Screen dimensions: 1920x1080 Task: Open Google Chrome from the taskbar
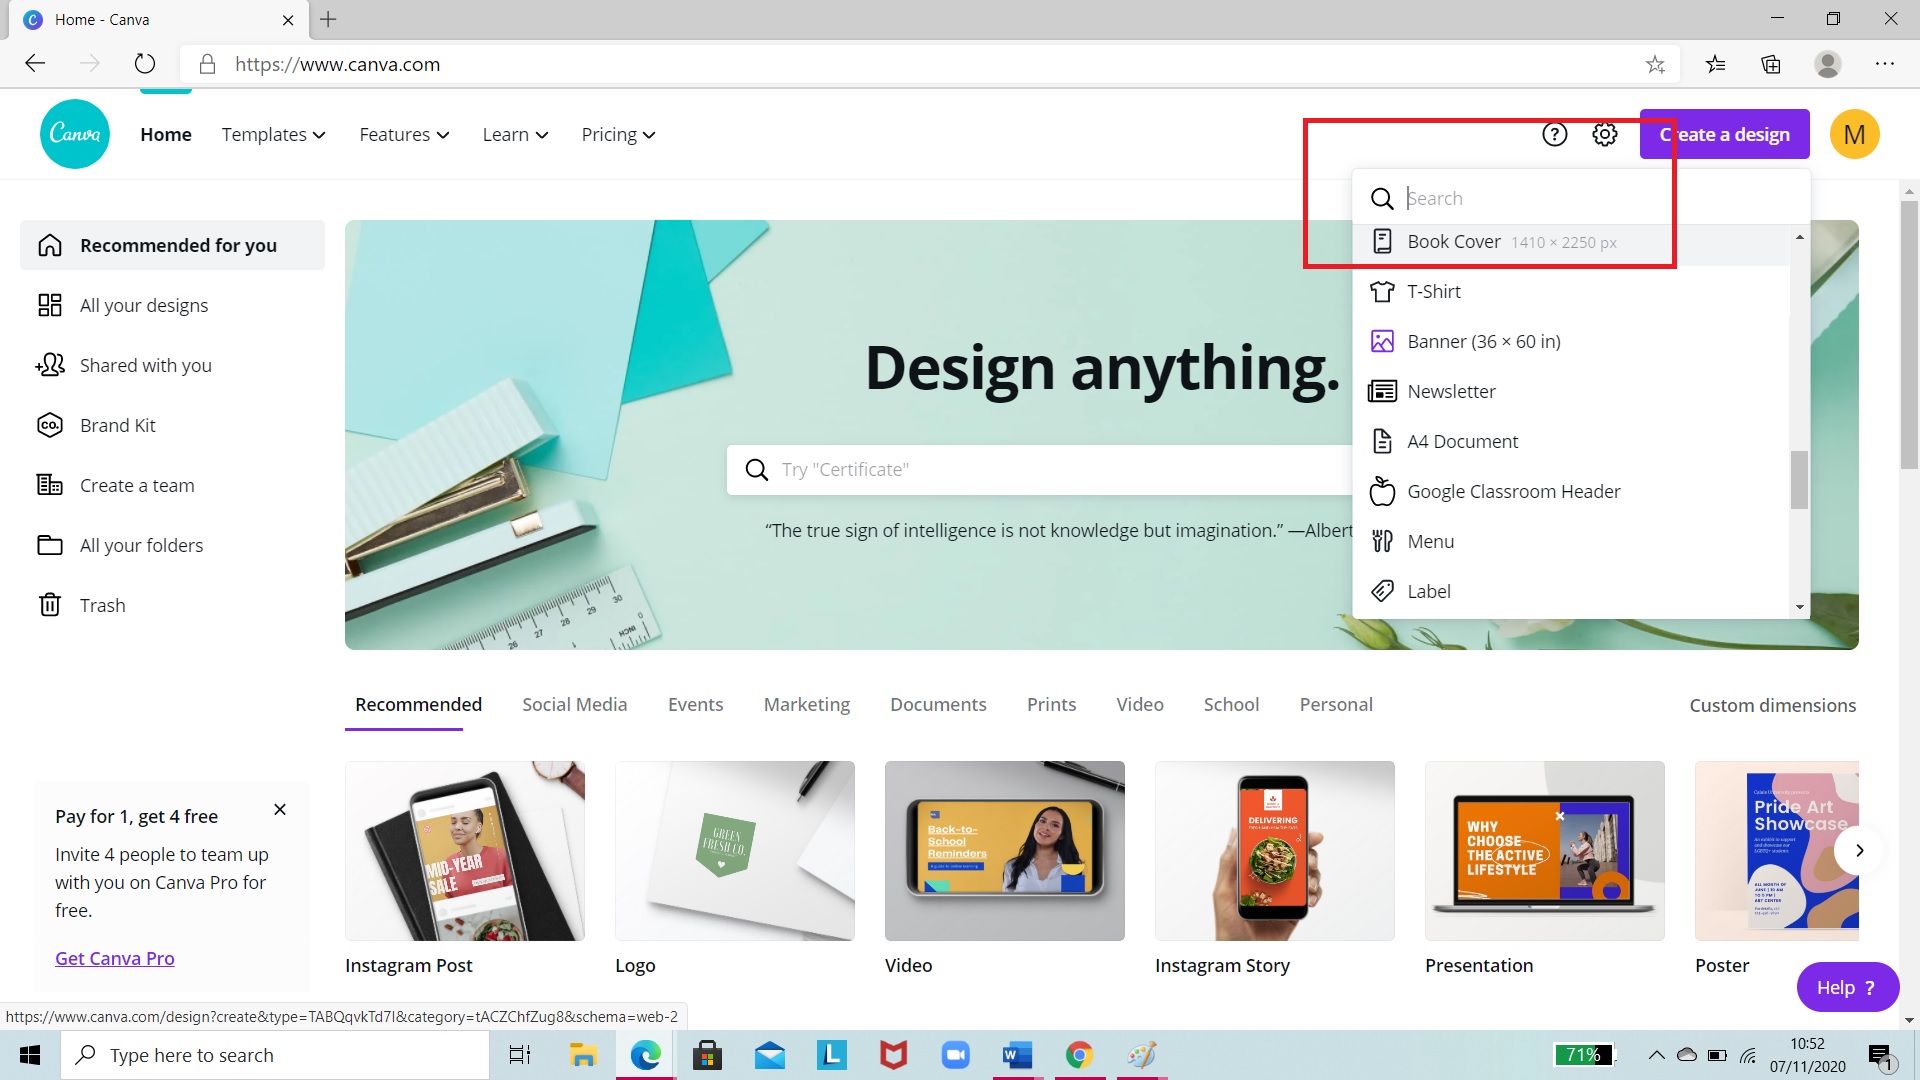click(x=1079, y=1055)
